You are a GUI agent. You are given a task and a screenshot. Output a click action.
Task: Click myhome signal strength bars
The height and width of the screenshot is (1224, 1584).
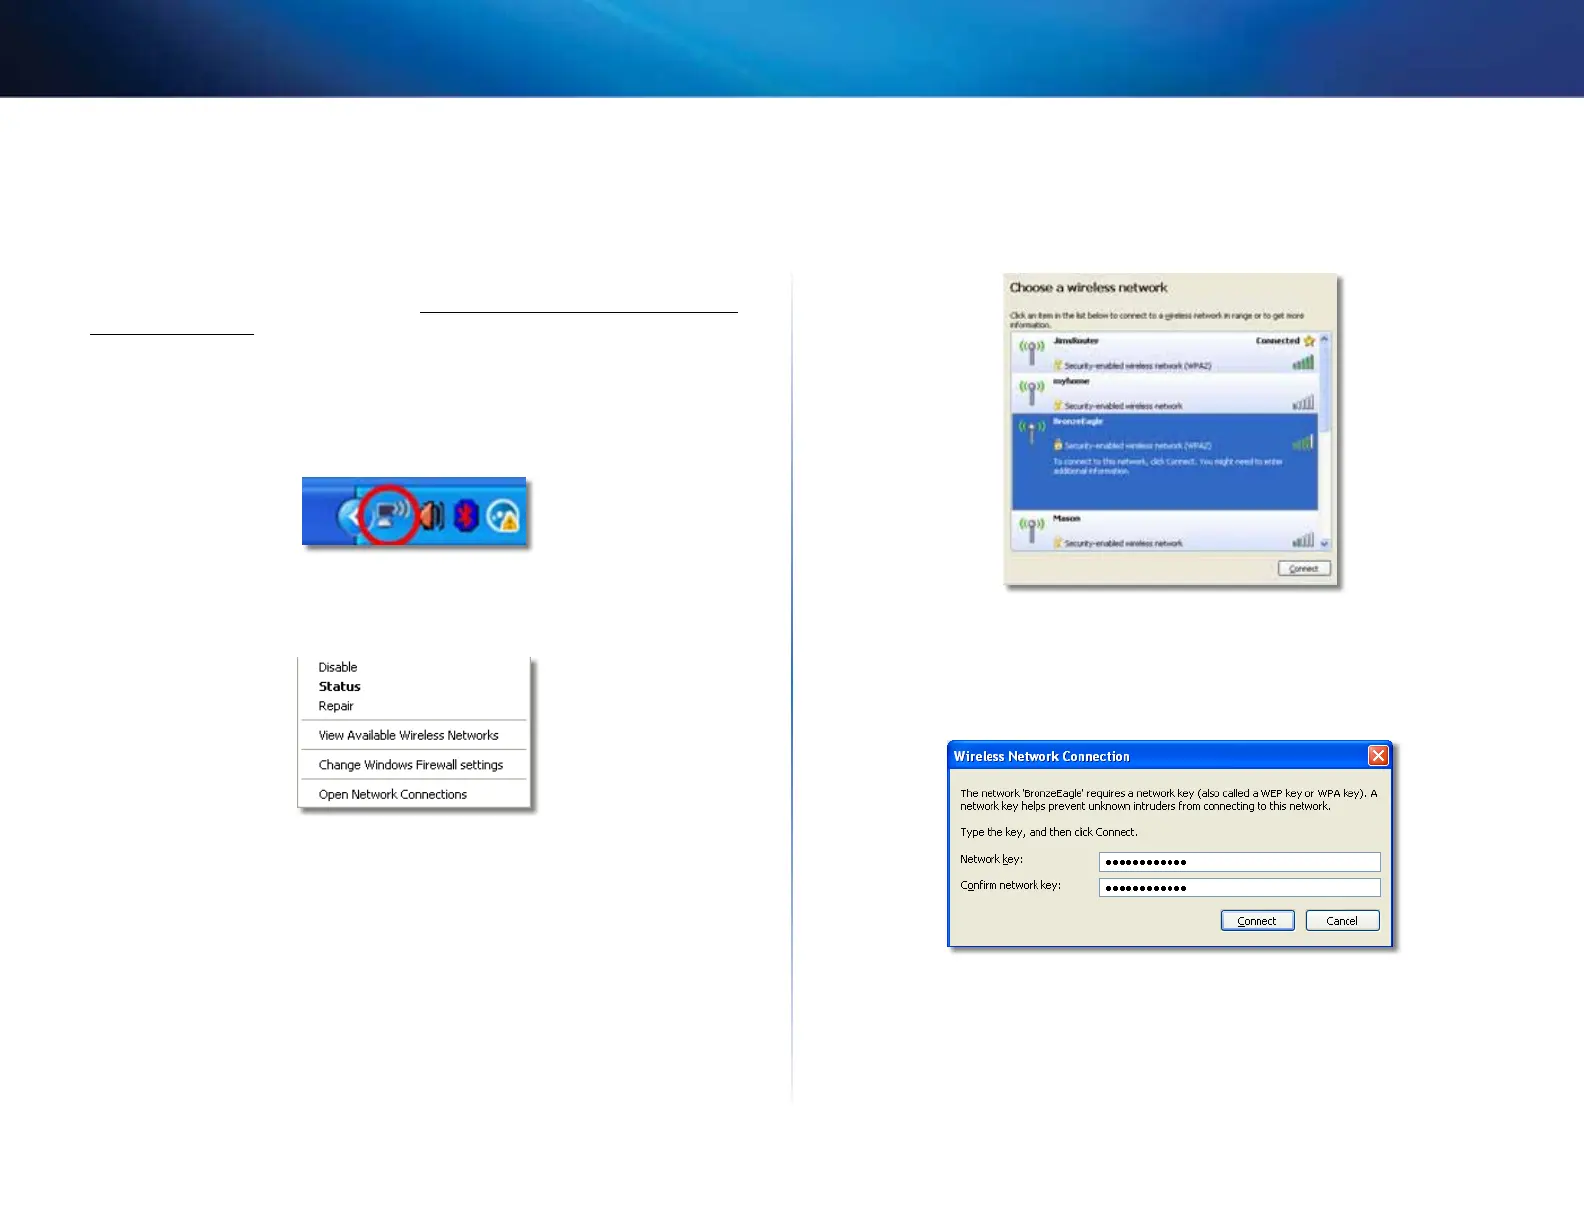click(x=1303, y=403)
